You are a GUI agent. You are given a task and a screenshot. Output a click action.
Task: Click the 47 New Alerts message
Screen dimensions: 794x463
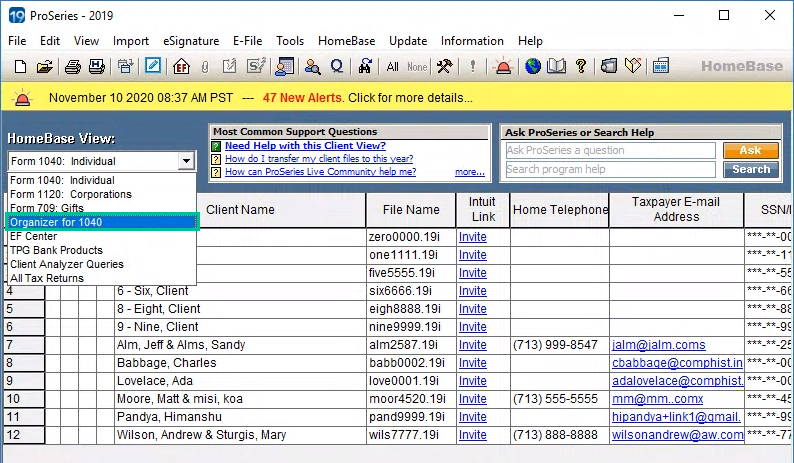pos(302,98)
